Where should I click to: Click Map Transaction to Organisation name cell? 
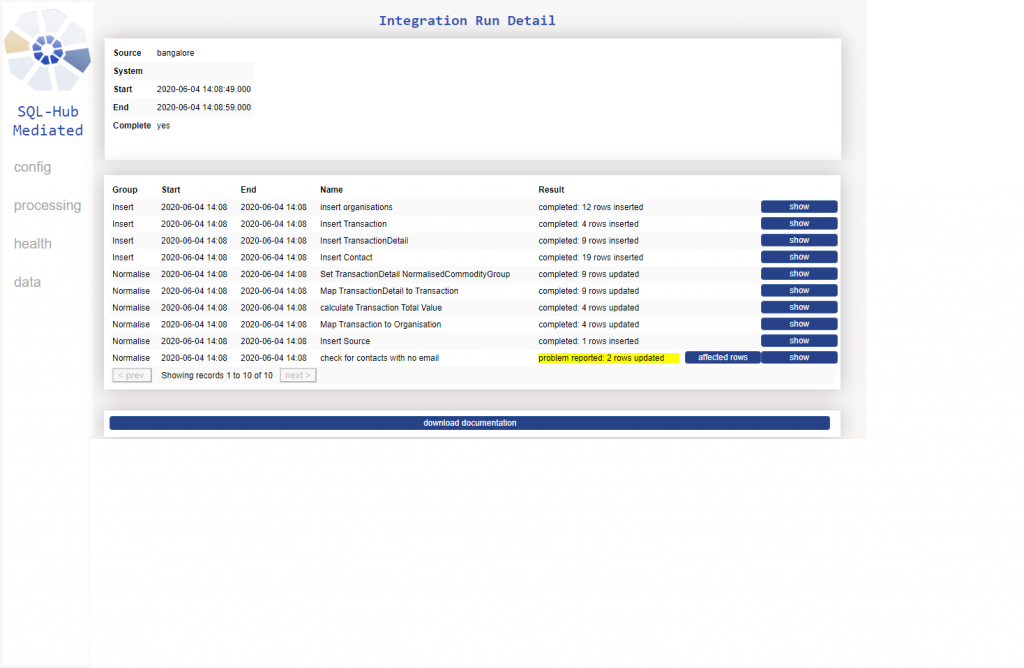tap(380, 325)
